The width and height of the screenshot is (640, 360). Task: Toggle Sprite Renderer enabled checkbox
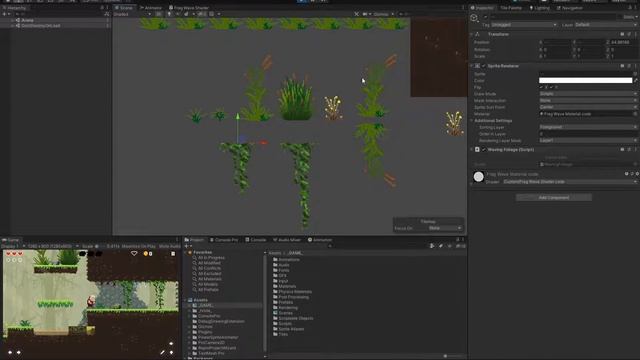click(484, 66)
